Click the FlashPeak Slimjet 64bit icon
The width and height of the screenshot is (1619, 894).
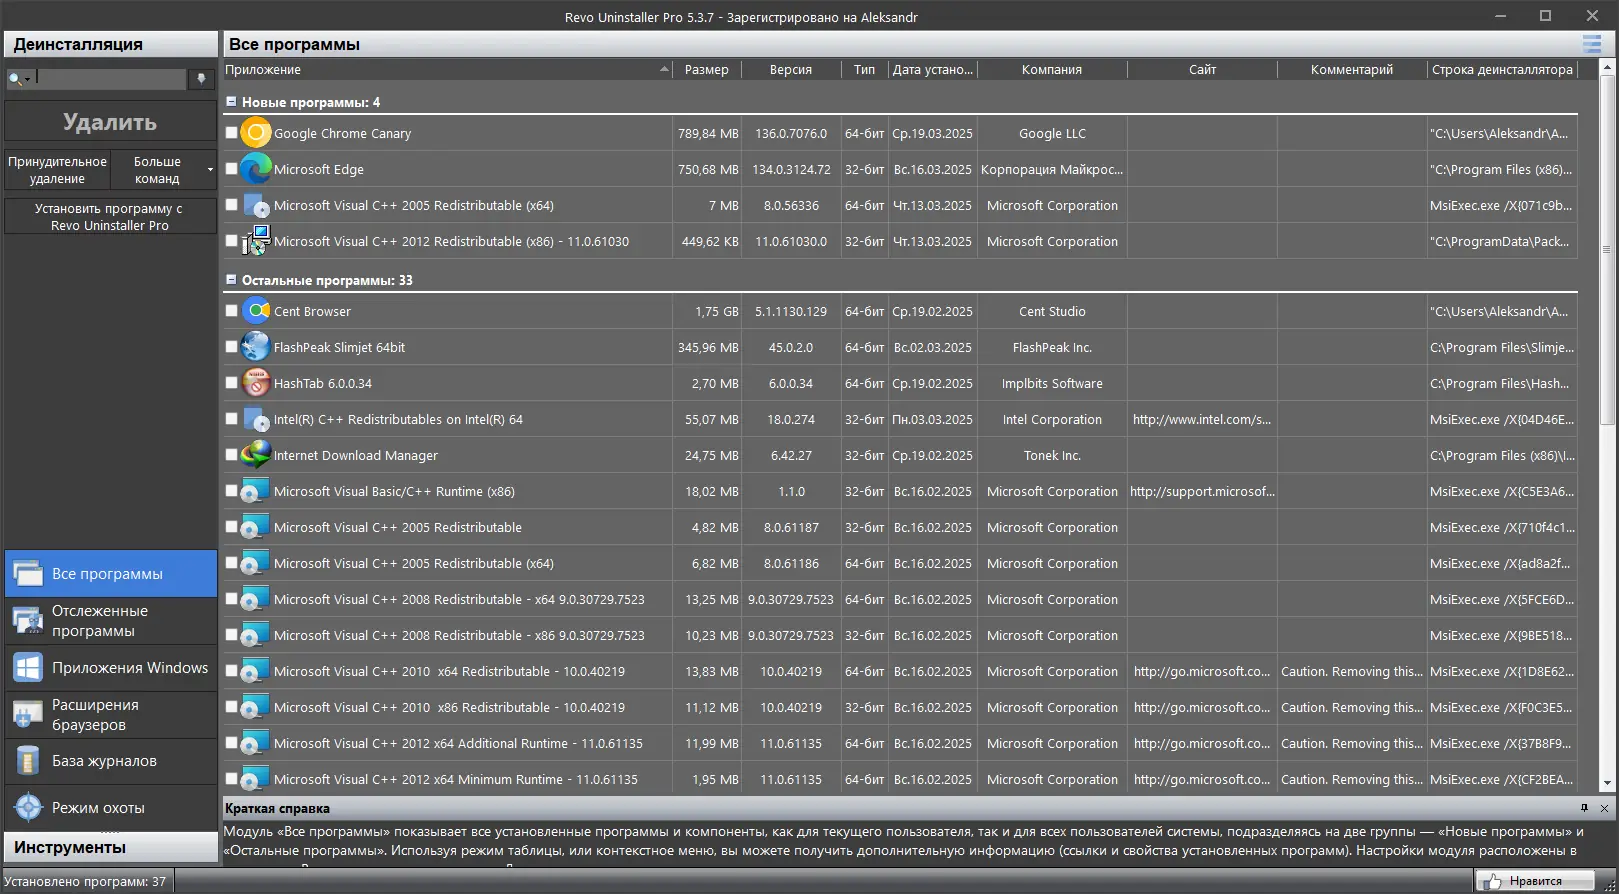coord(256,347)
